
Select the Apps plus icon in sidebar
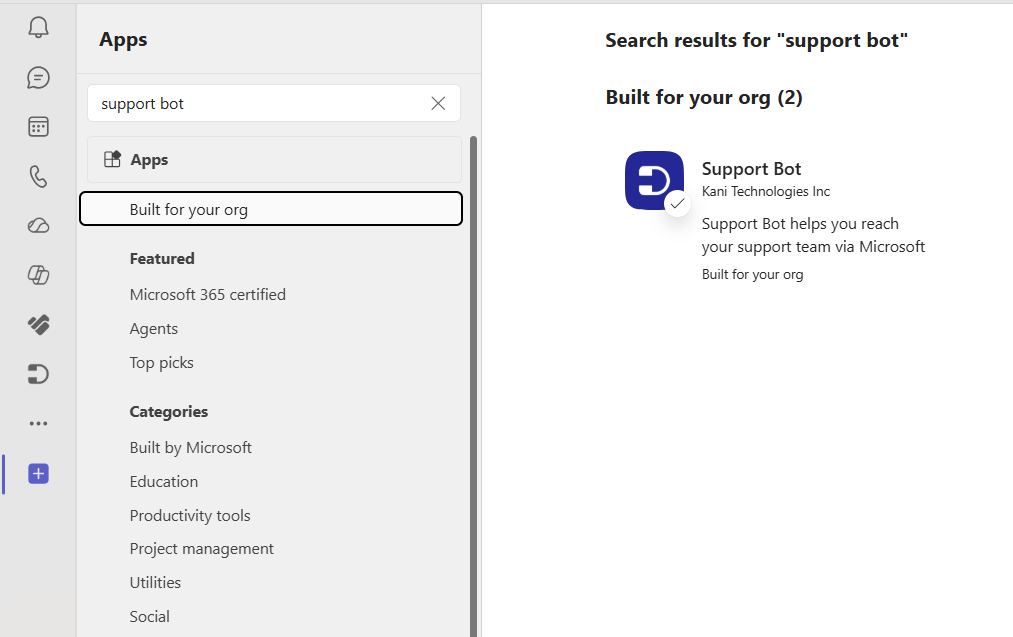coord(38,474)
